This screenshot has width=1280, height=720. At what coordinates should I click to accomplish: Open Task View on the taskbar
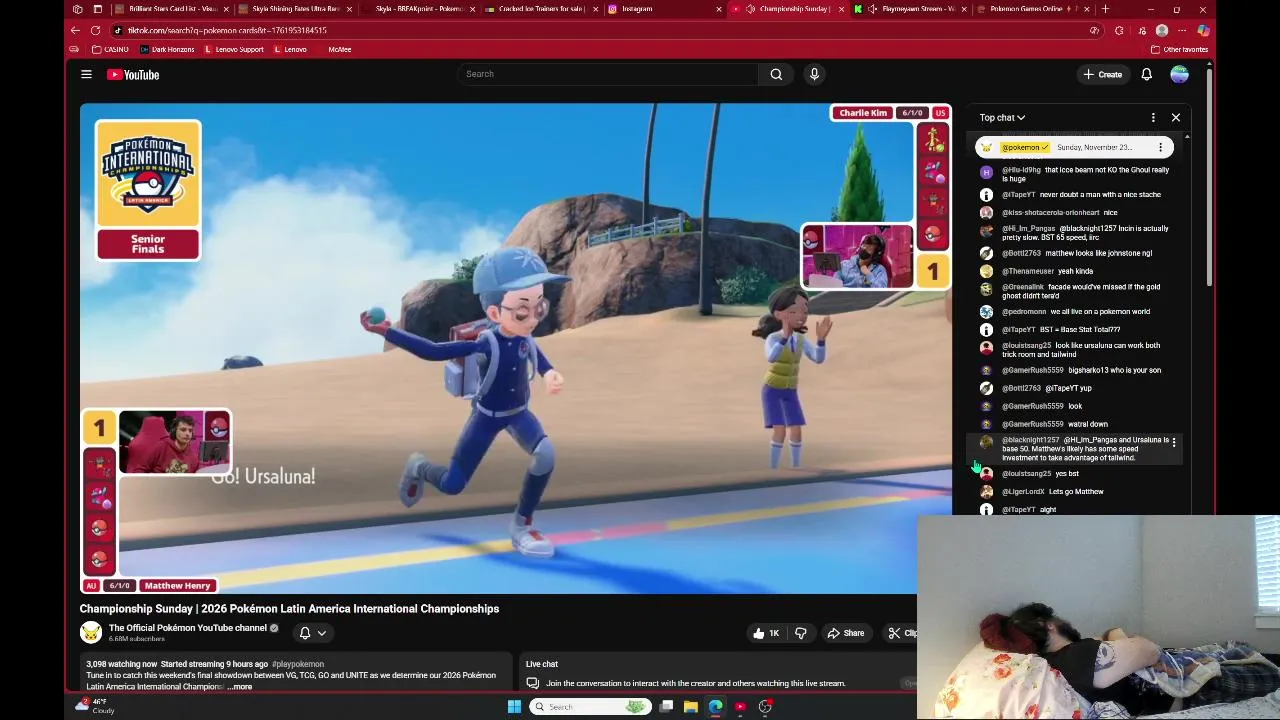click(x=666, y=707)
